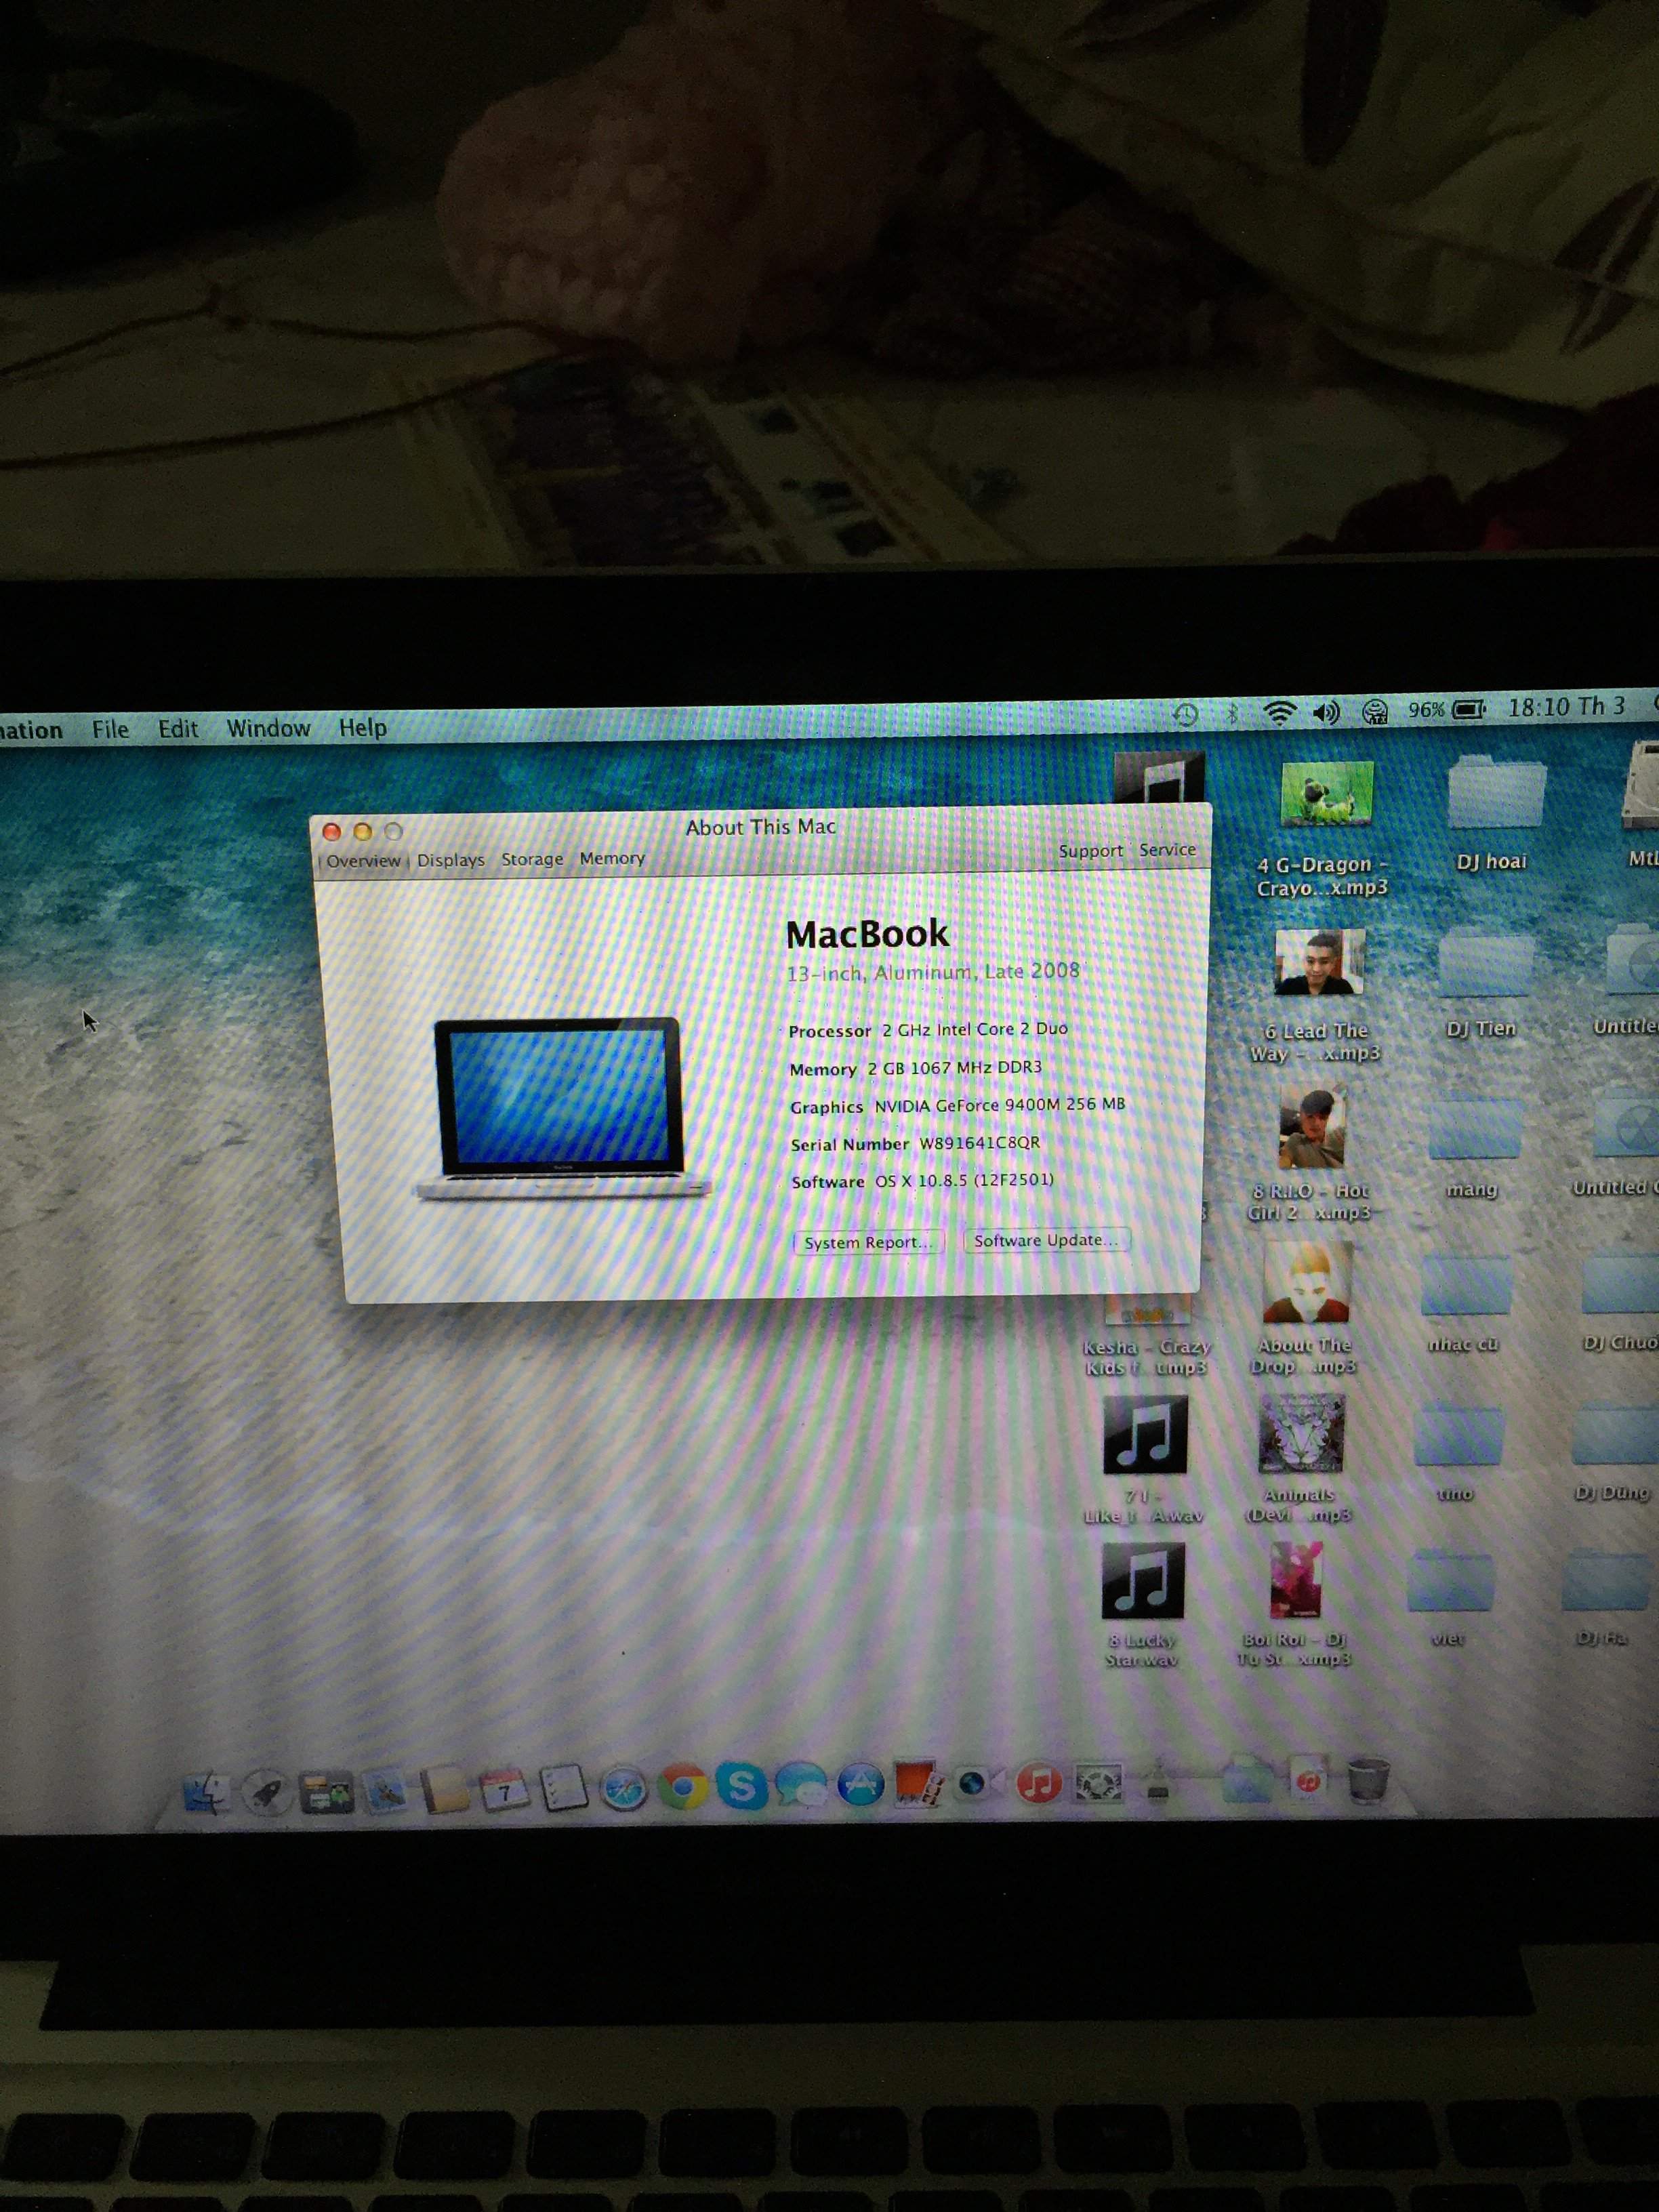The image size is (1659, 2212).
Task: Open Time Machine menu bar icon
Action: pyautogui.click(x=1185, y=714)
